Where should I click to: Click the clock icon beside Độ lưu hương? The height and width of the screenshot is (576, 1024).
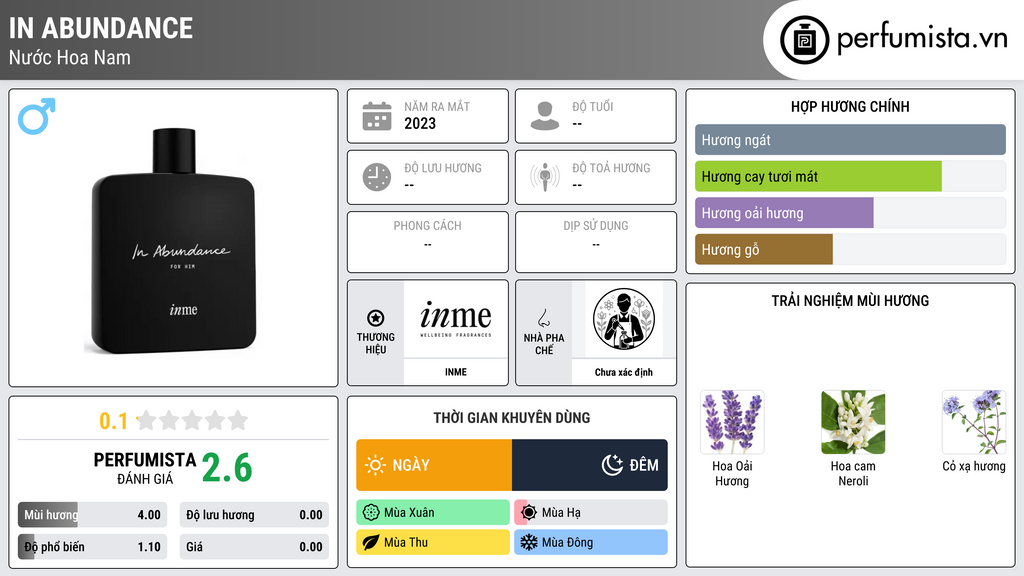pyautogui.click(x=377, y=177)
